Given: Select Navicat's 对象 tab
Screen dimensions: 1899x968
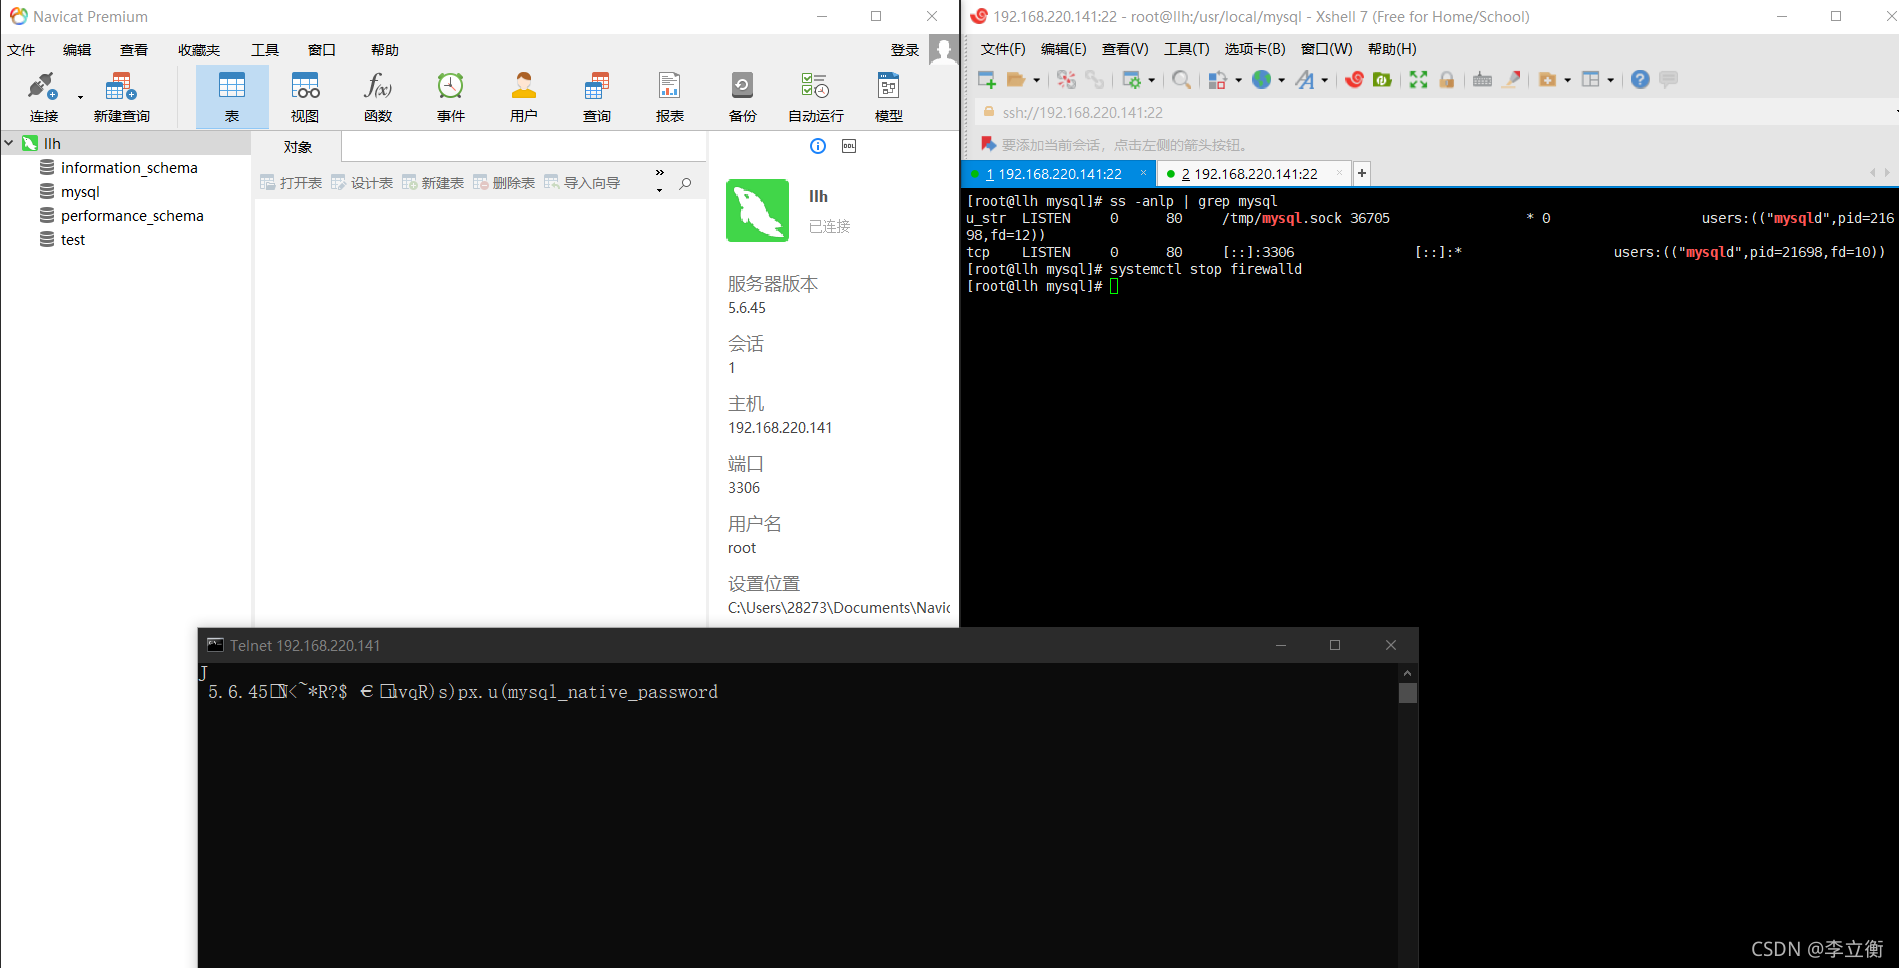Looking at the screenshot, I should click(298, 147).
